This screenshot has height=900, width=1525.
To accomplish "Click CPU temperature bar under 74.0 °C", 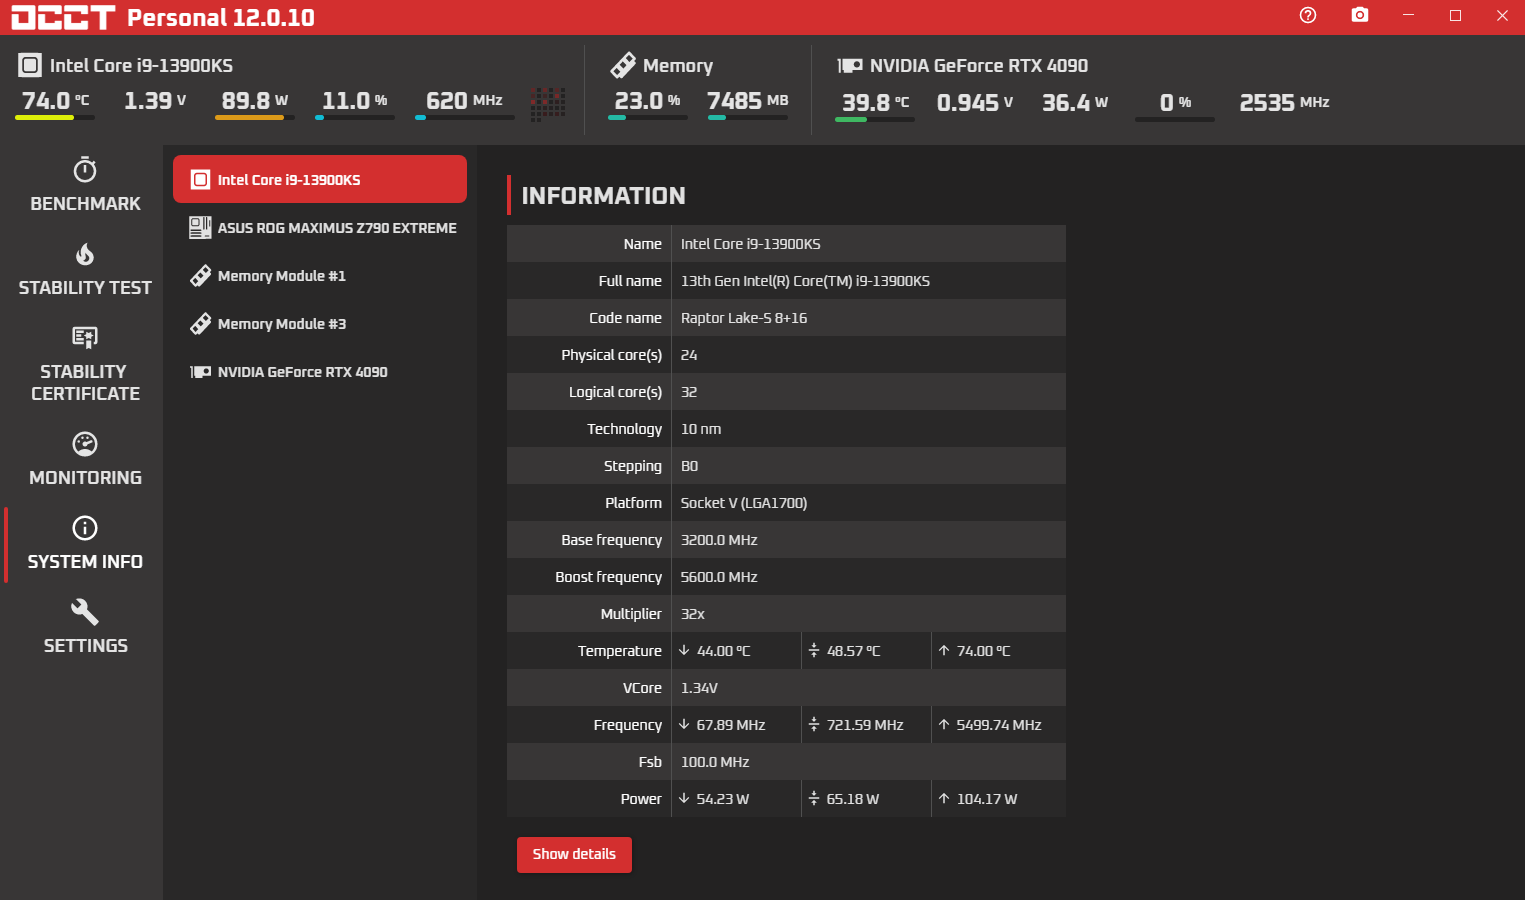I will (55, 118).
